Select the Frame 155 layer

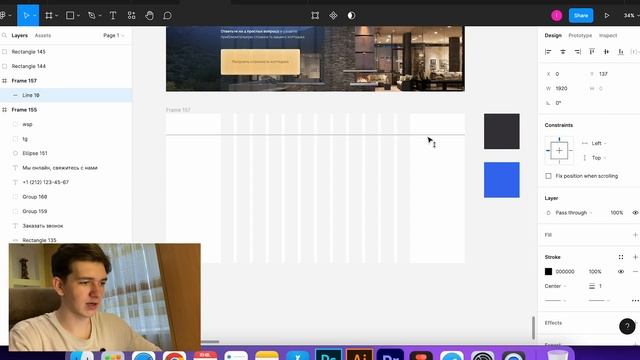(66, 110)
